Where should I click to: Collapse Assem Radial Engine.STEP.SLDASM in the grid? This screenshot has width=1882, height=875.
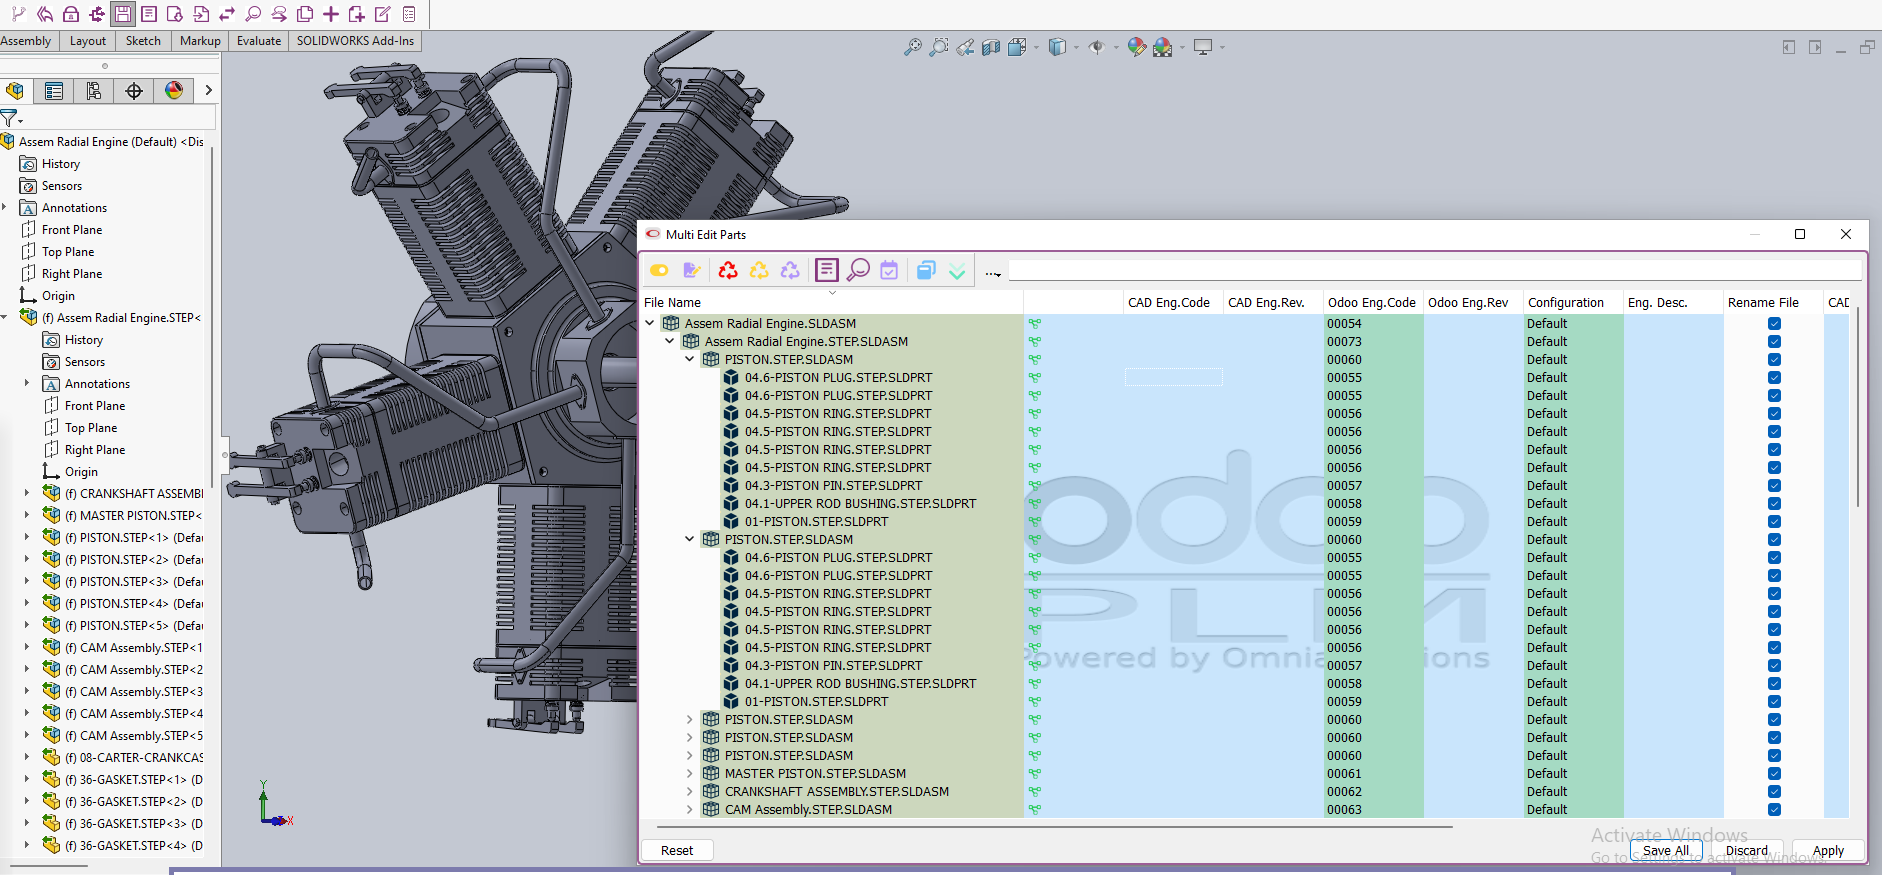pos(670,341)
